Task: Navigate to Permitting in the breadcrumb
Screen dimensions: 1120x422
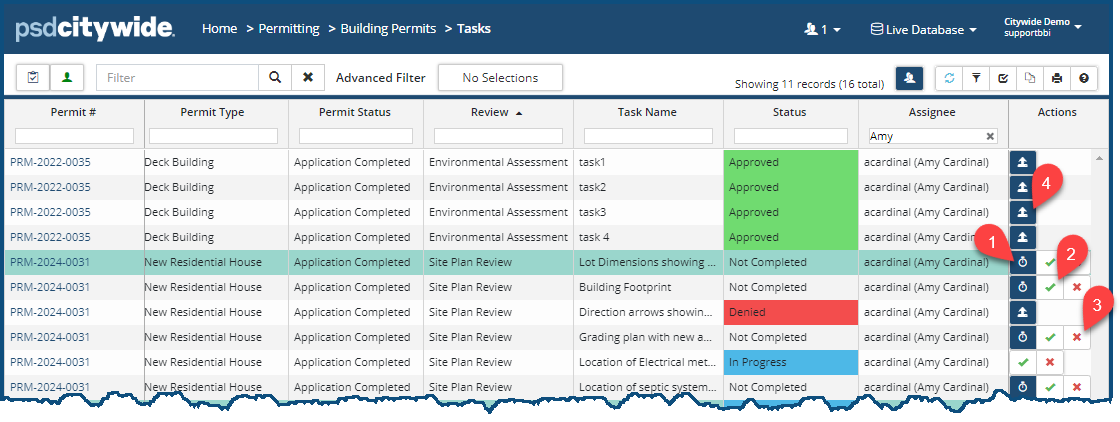Action: point(289,29)
